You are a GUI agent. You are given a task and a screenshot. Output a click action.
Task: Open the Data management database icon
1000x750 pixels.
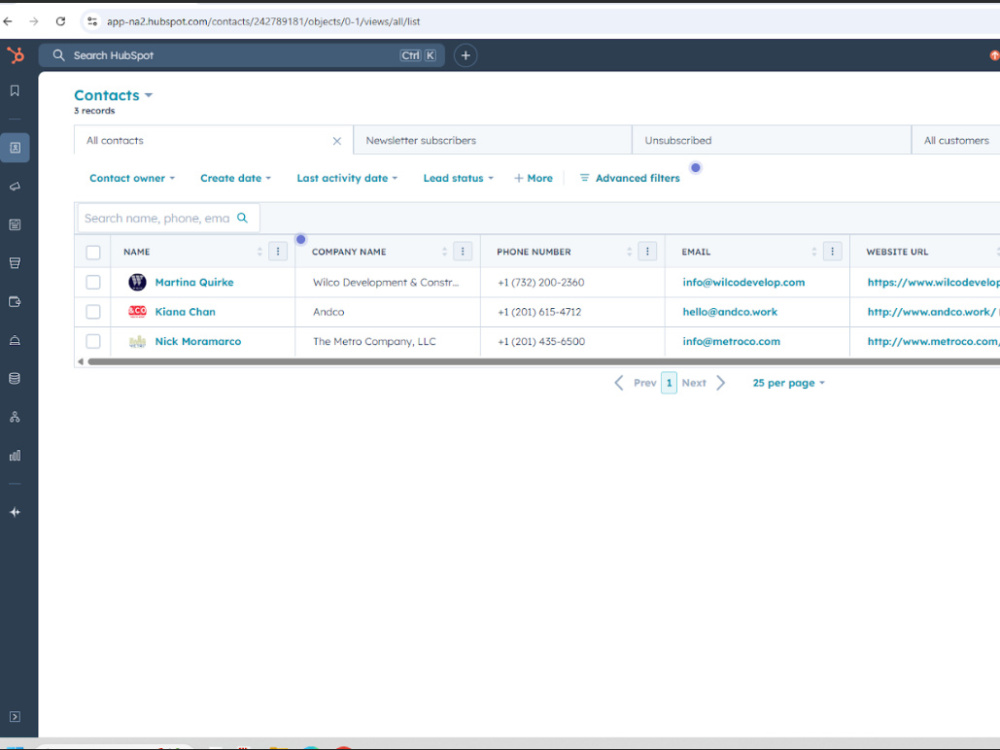pyautogui.click(x=15, y=378)
